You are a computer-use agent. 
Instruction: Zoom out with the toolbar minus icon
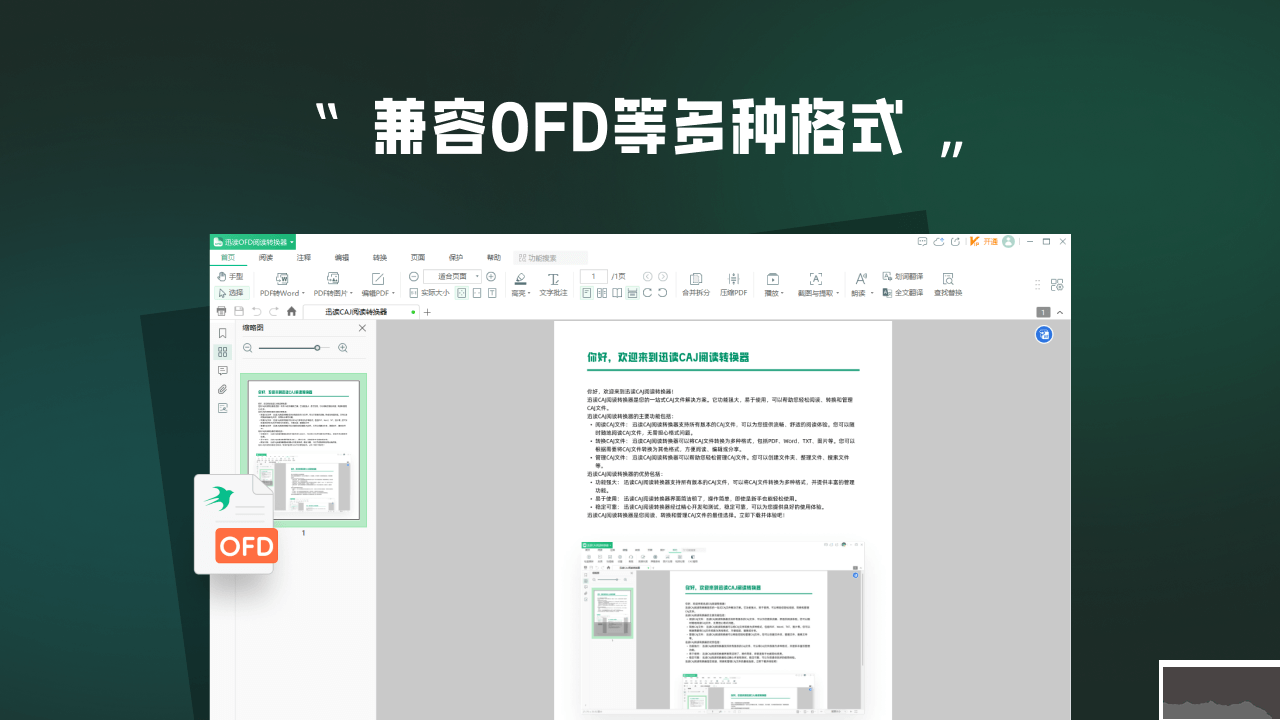(x=414, y=276)
